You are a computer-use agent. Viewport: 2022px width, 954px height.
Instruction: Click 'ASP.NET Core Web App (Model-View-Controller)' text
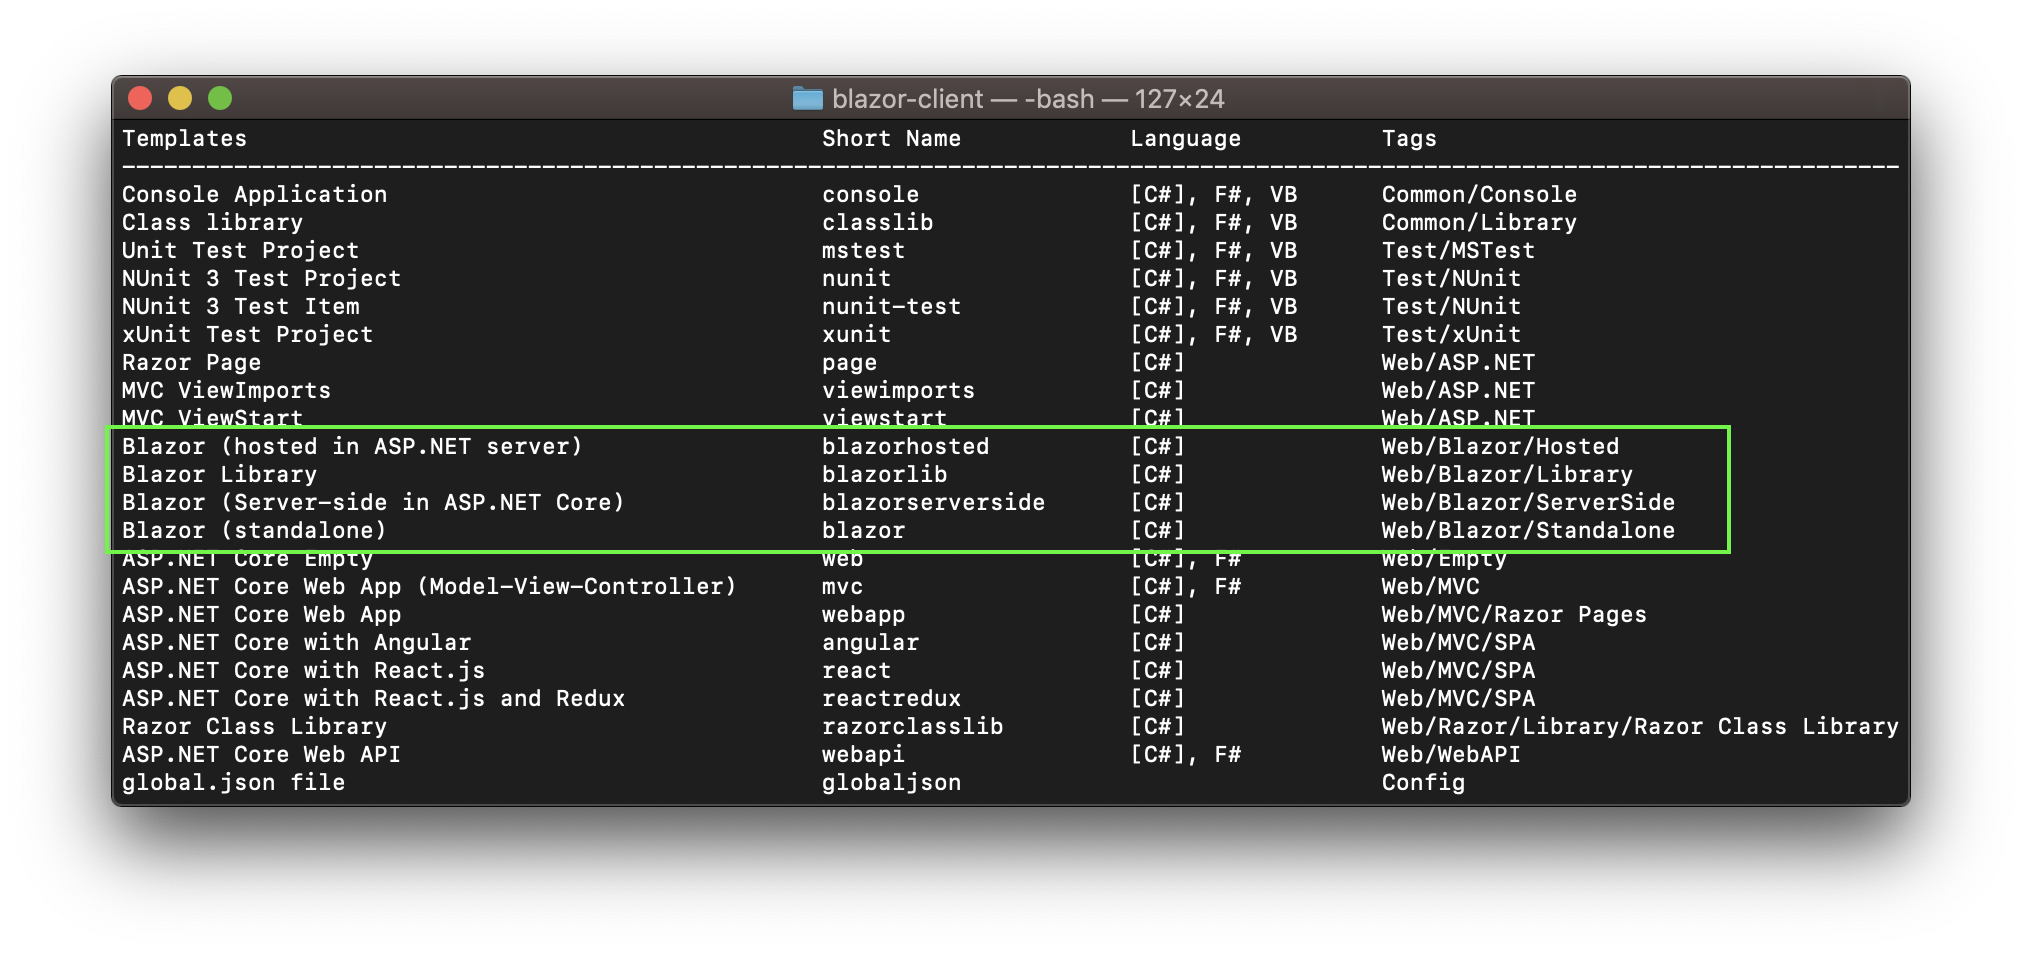coord(430,587)
